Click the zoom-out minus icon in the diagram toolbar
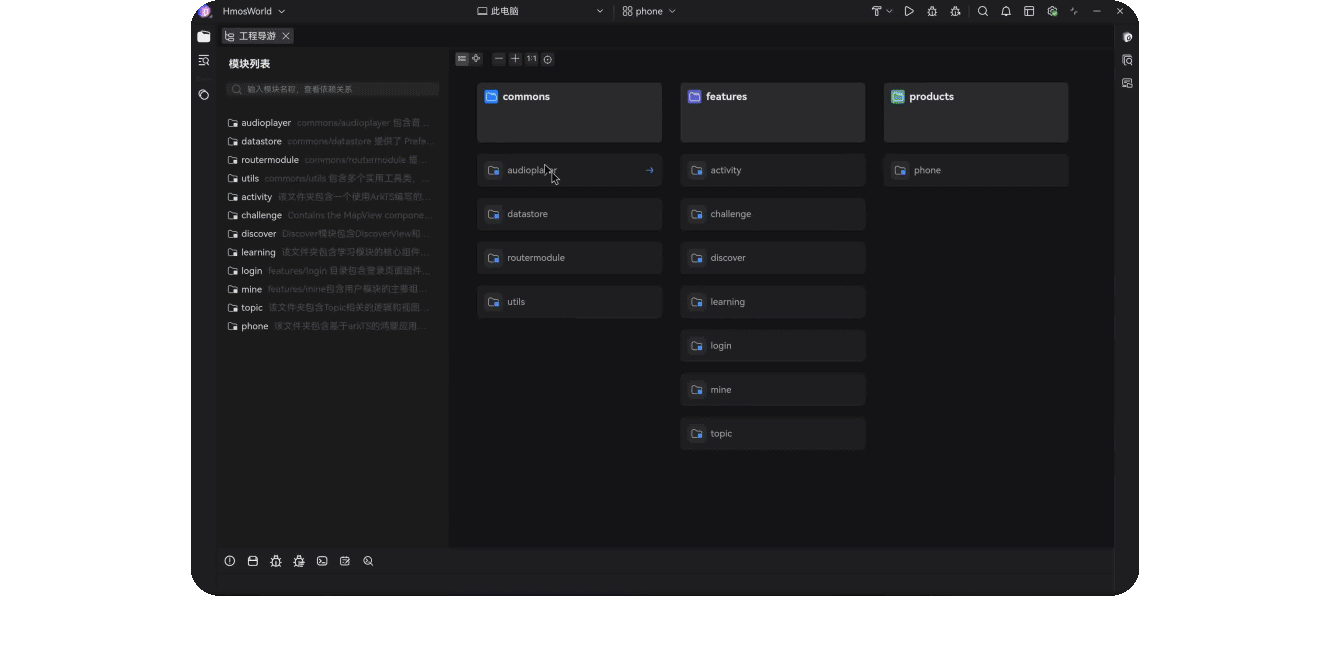 tap(499, 59)
